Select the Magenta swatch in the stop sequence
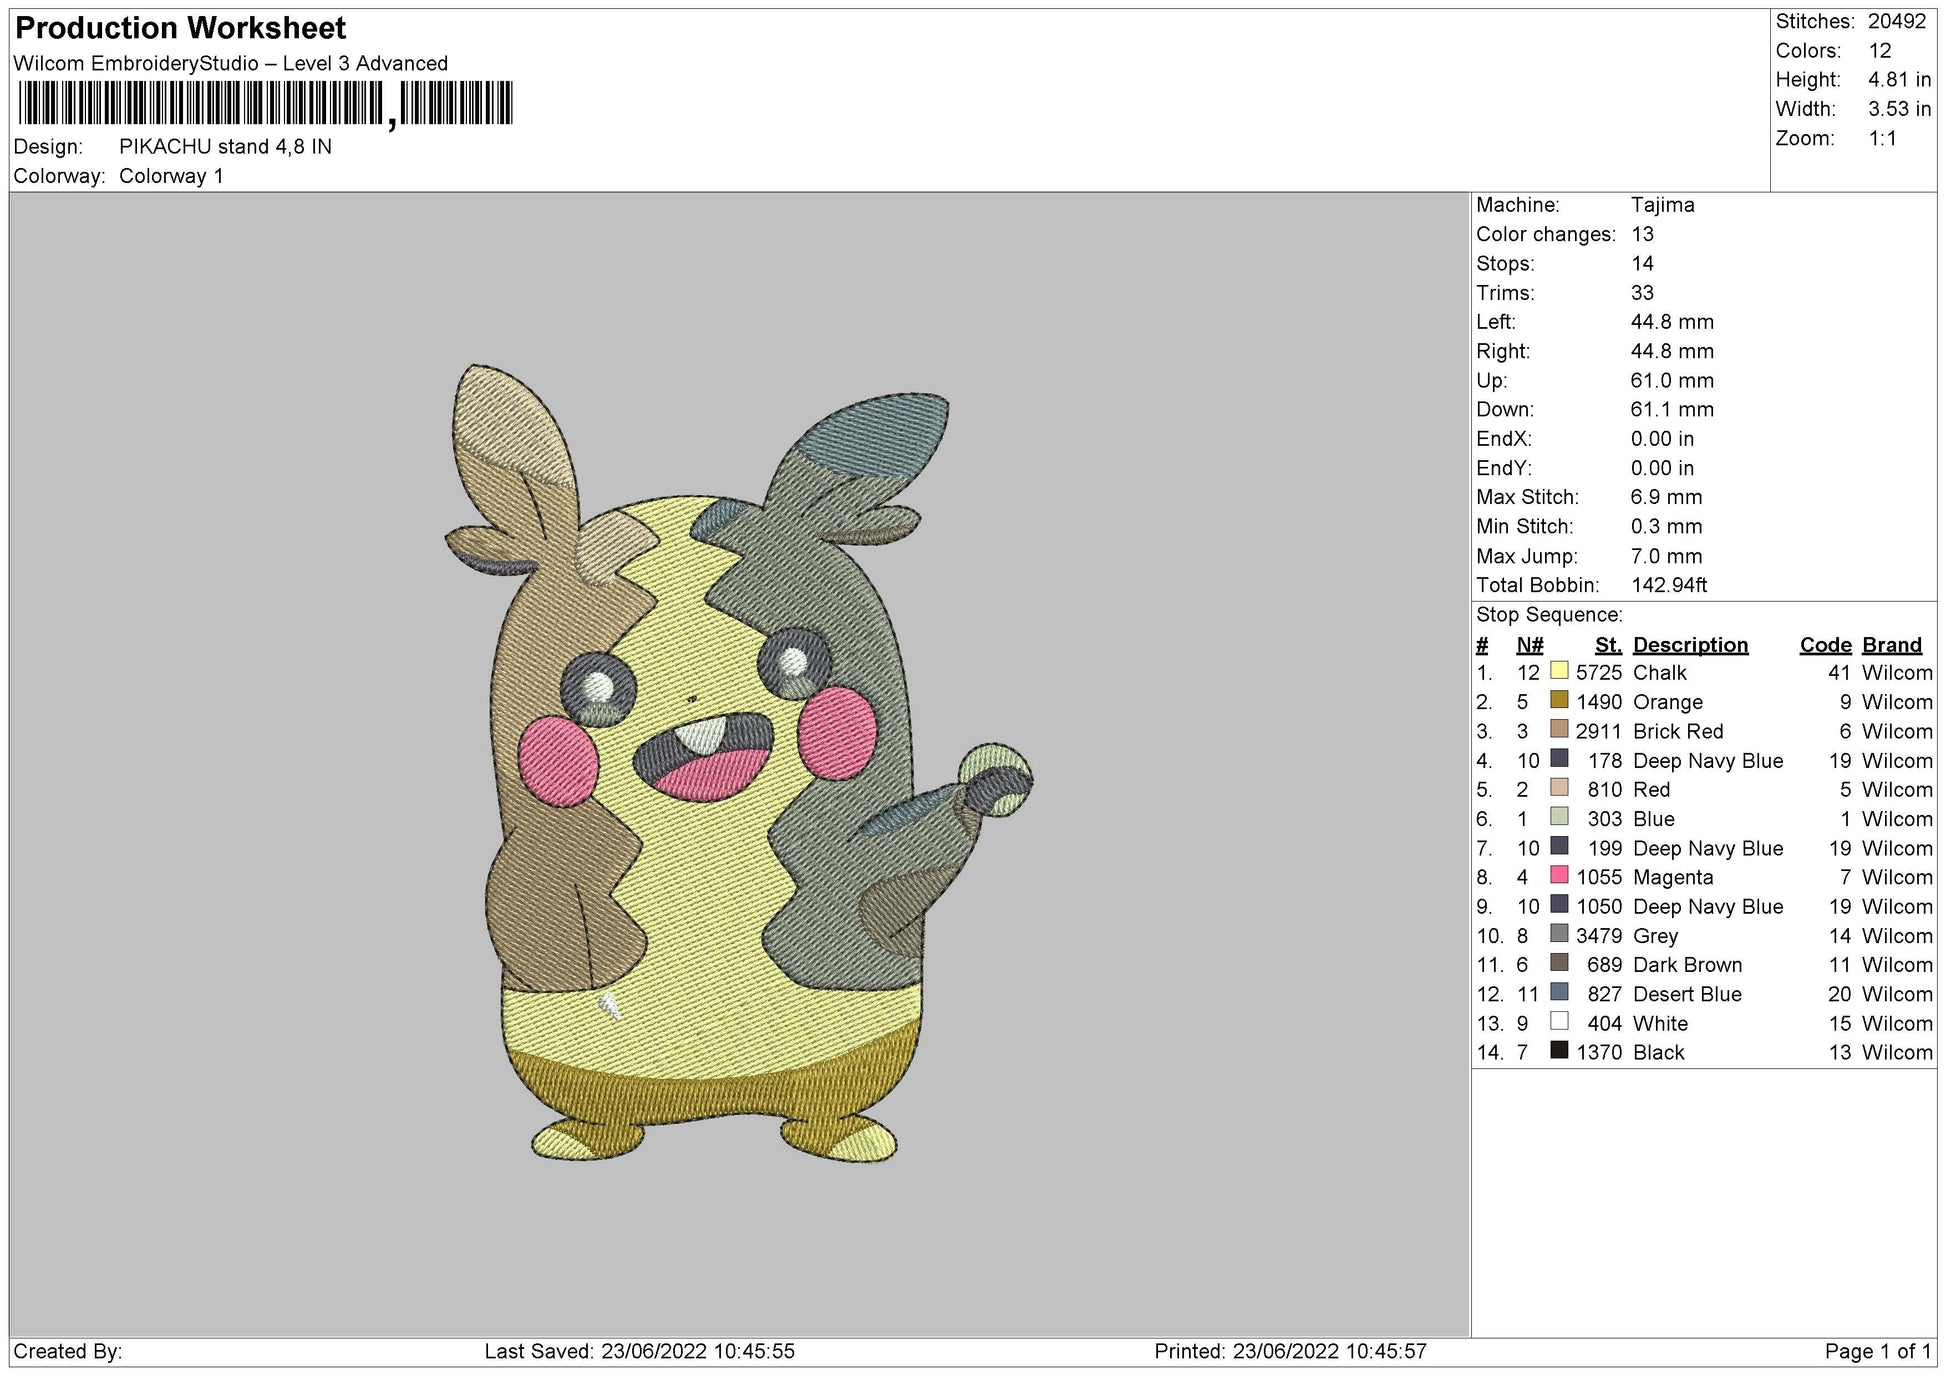Screen dimensions: 1946x1375 tap(1560, 877)
